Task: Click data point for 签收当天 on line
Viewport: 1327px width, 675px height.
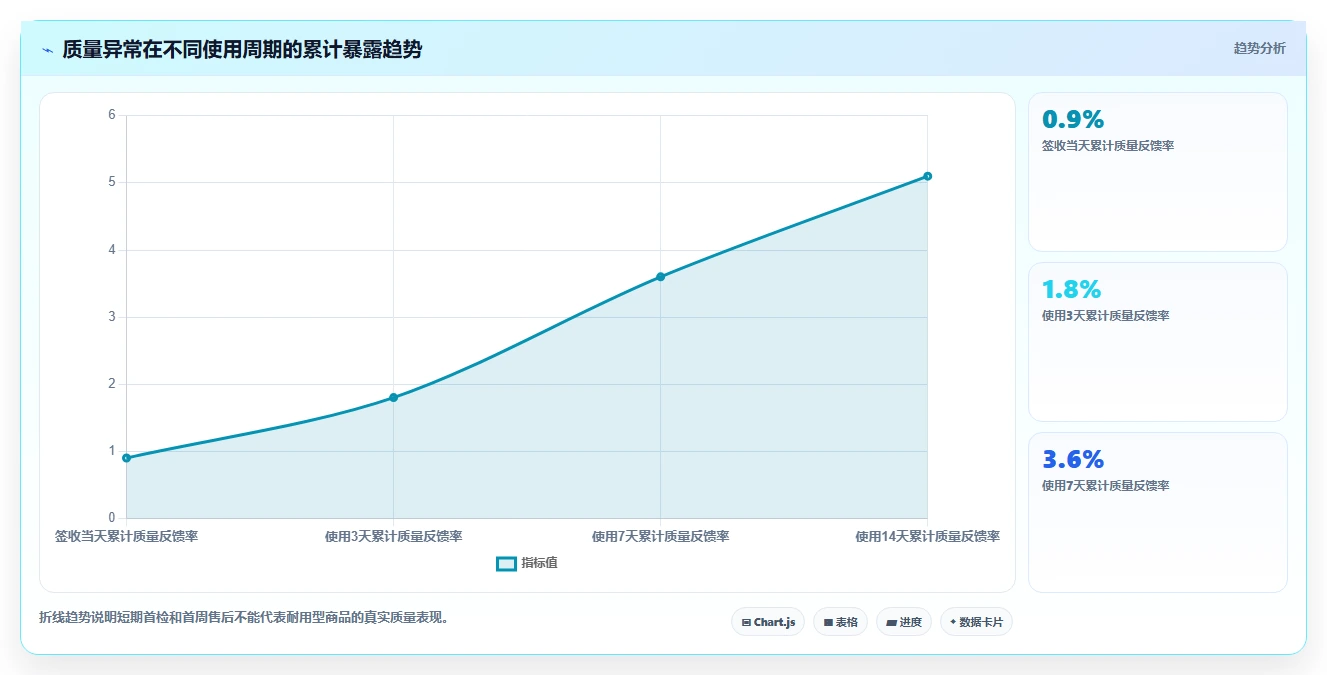Action: [127, 458]
